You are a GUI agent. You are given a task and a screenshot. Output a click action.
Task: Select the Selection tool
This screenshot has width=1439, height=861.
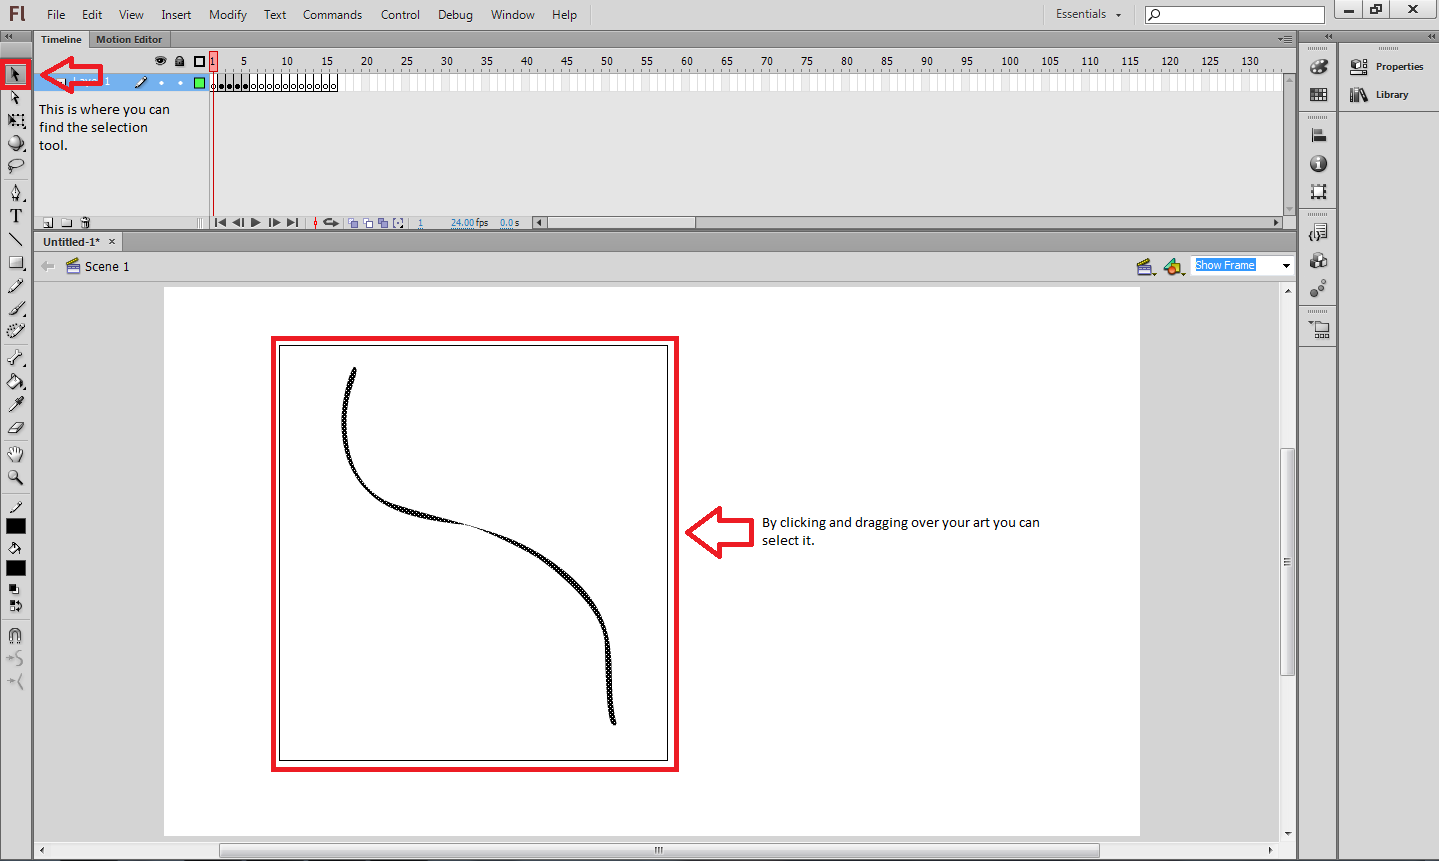[15, 74]
